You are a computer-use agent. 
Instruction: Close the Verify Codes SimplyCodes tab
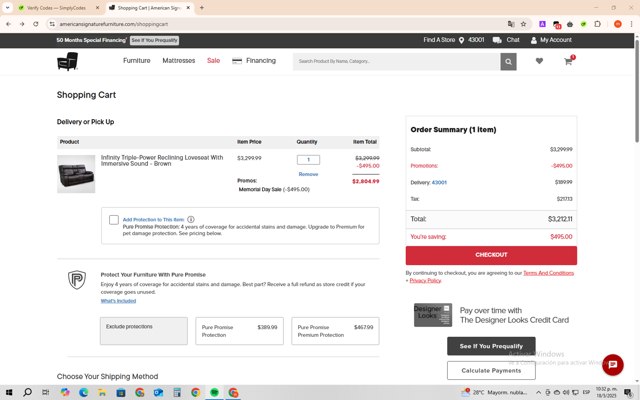coord(97,8)
